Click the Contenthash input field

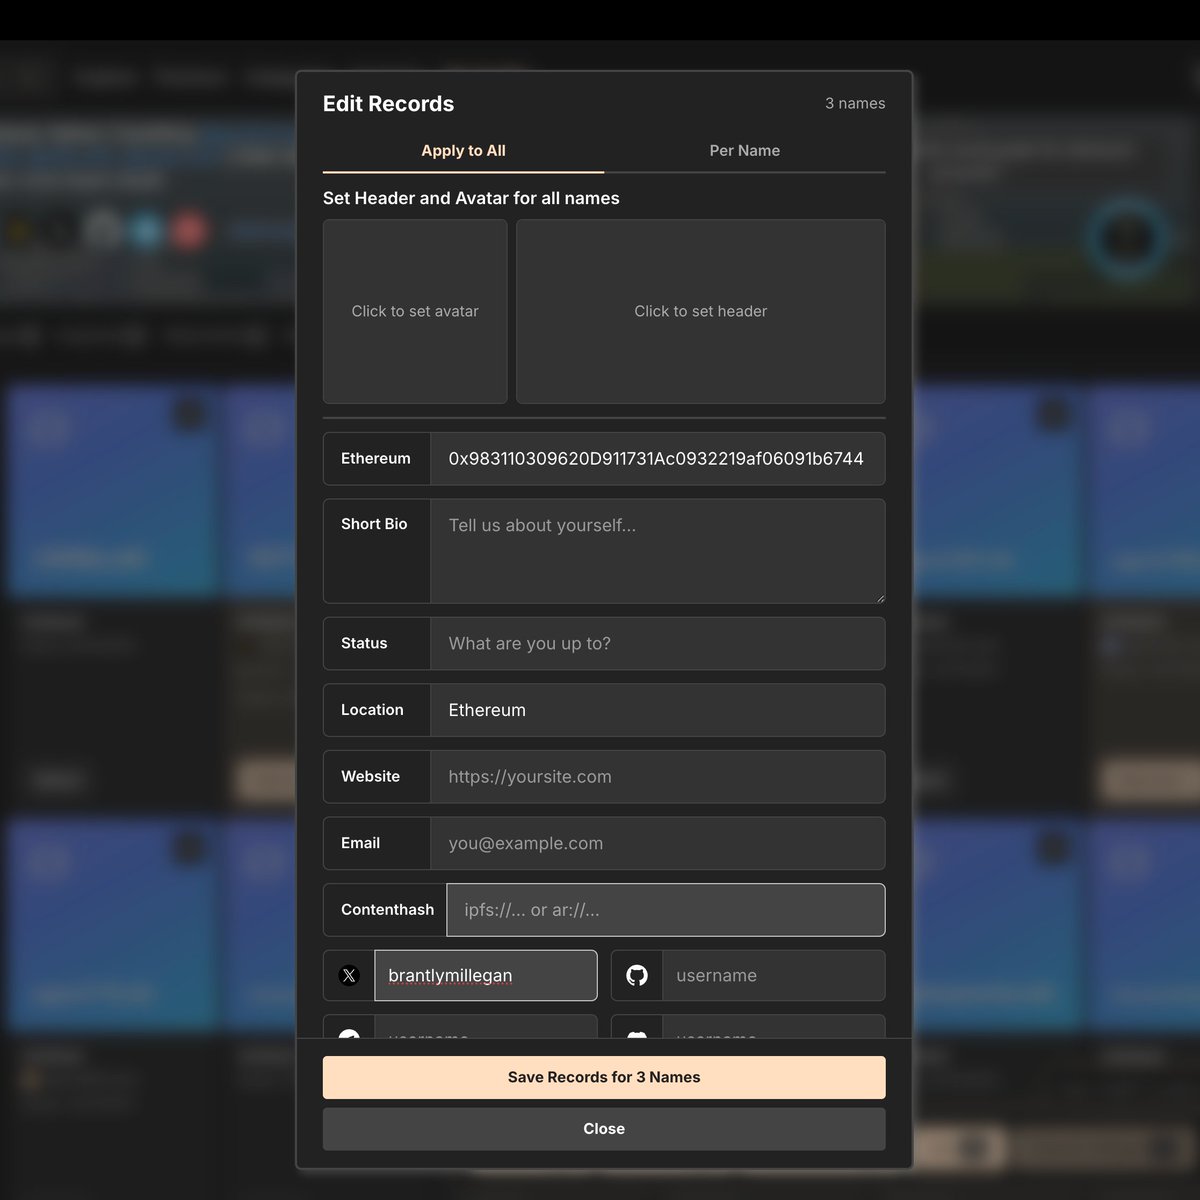point(666,910)
